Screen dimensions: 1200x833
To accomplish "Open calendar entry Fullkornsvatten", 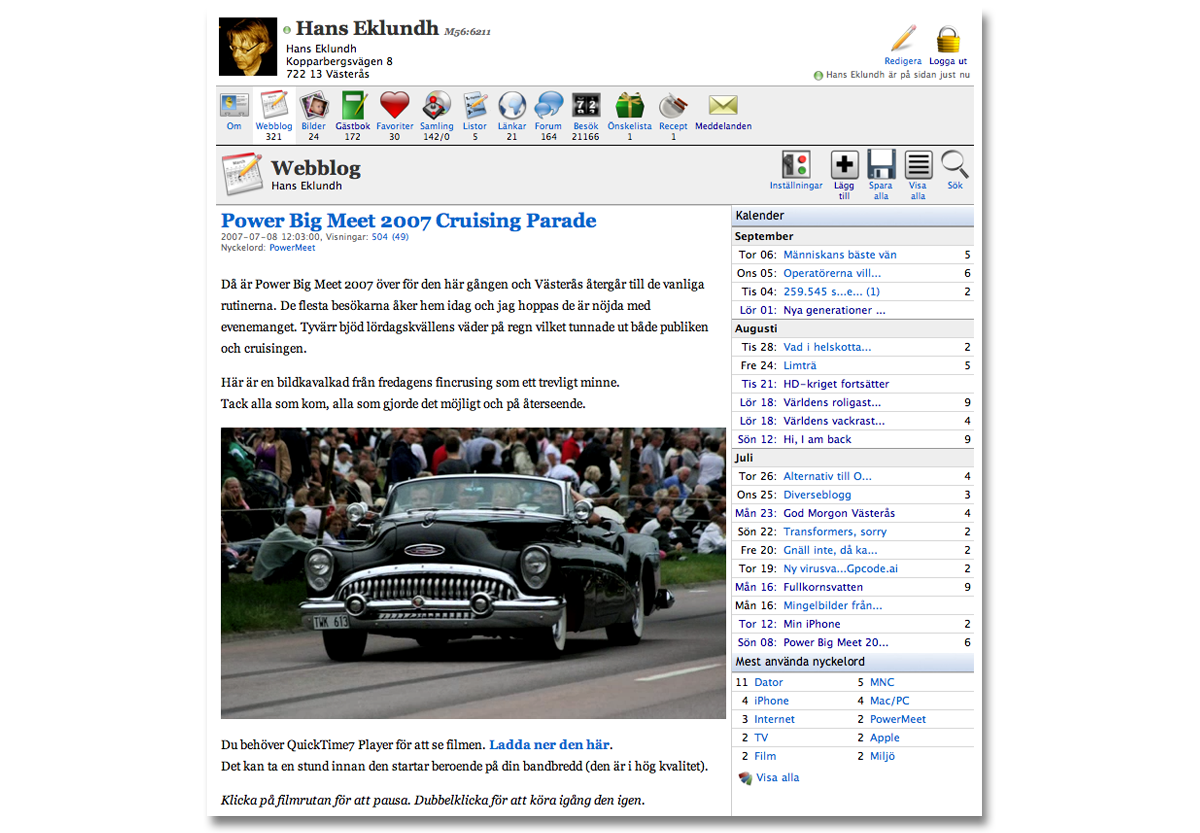I will pyautogui.click(x=823, y=587).
